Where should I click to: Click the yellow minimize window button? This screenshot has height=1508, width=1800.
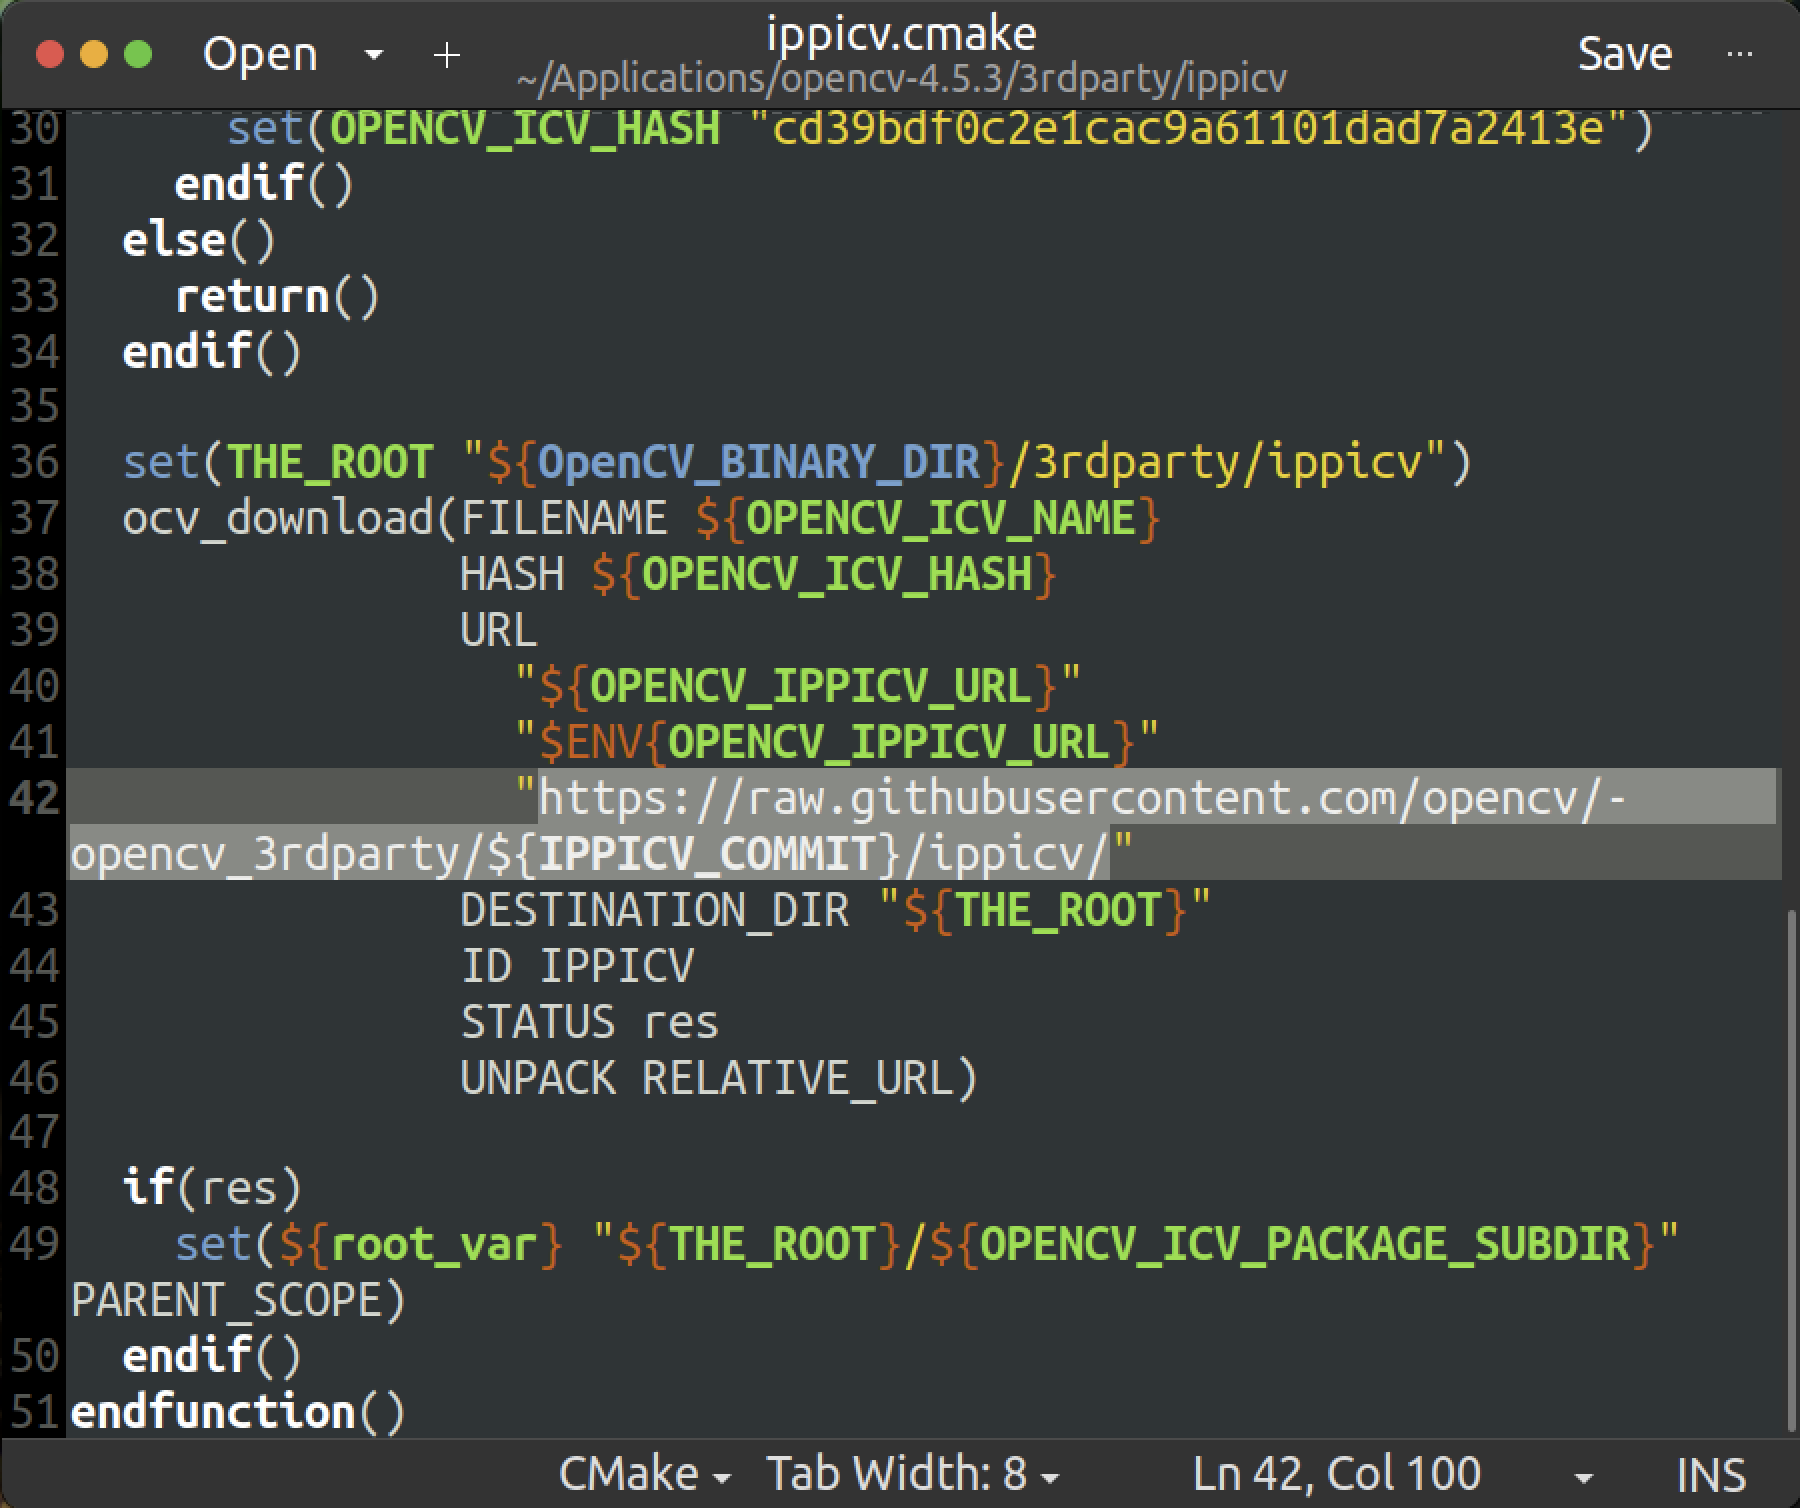click(x=94, y=54)
